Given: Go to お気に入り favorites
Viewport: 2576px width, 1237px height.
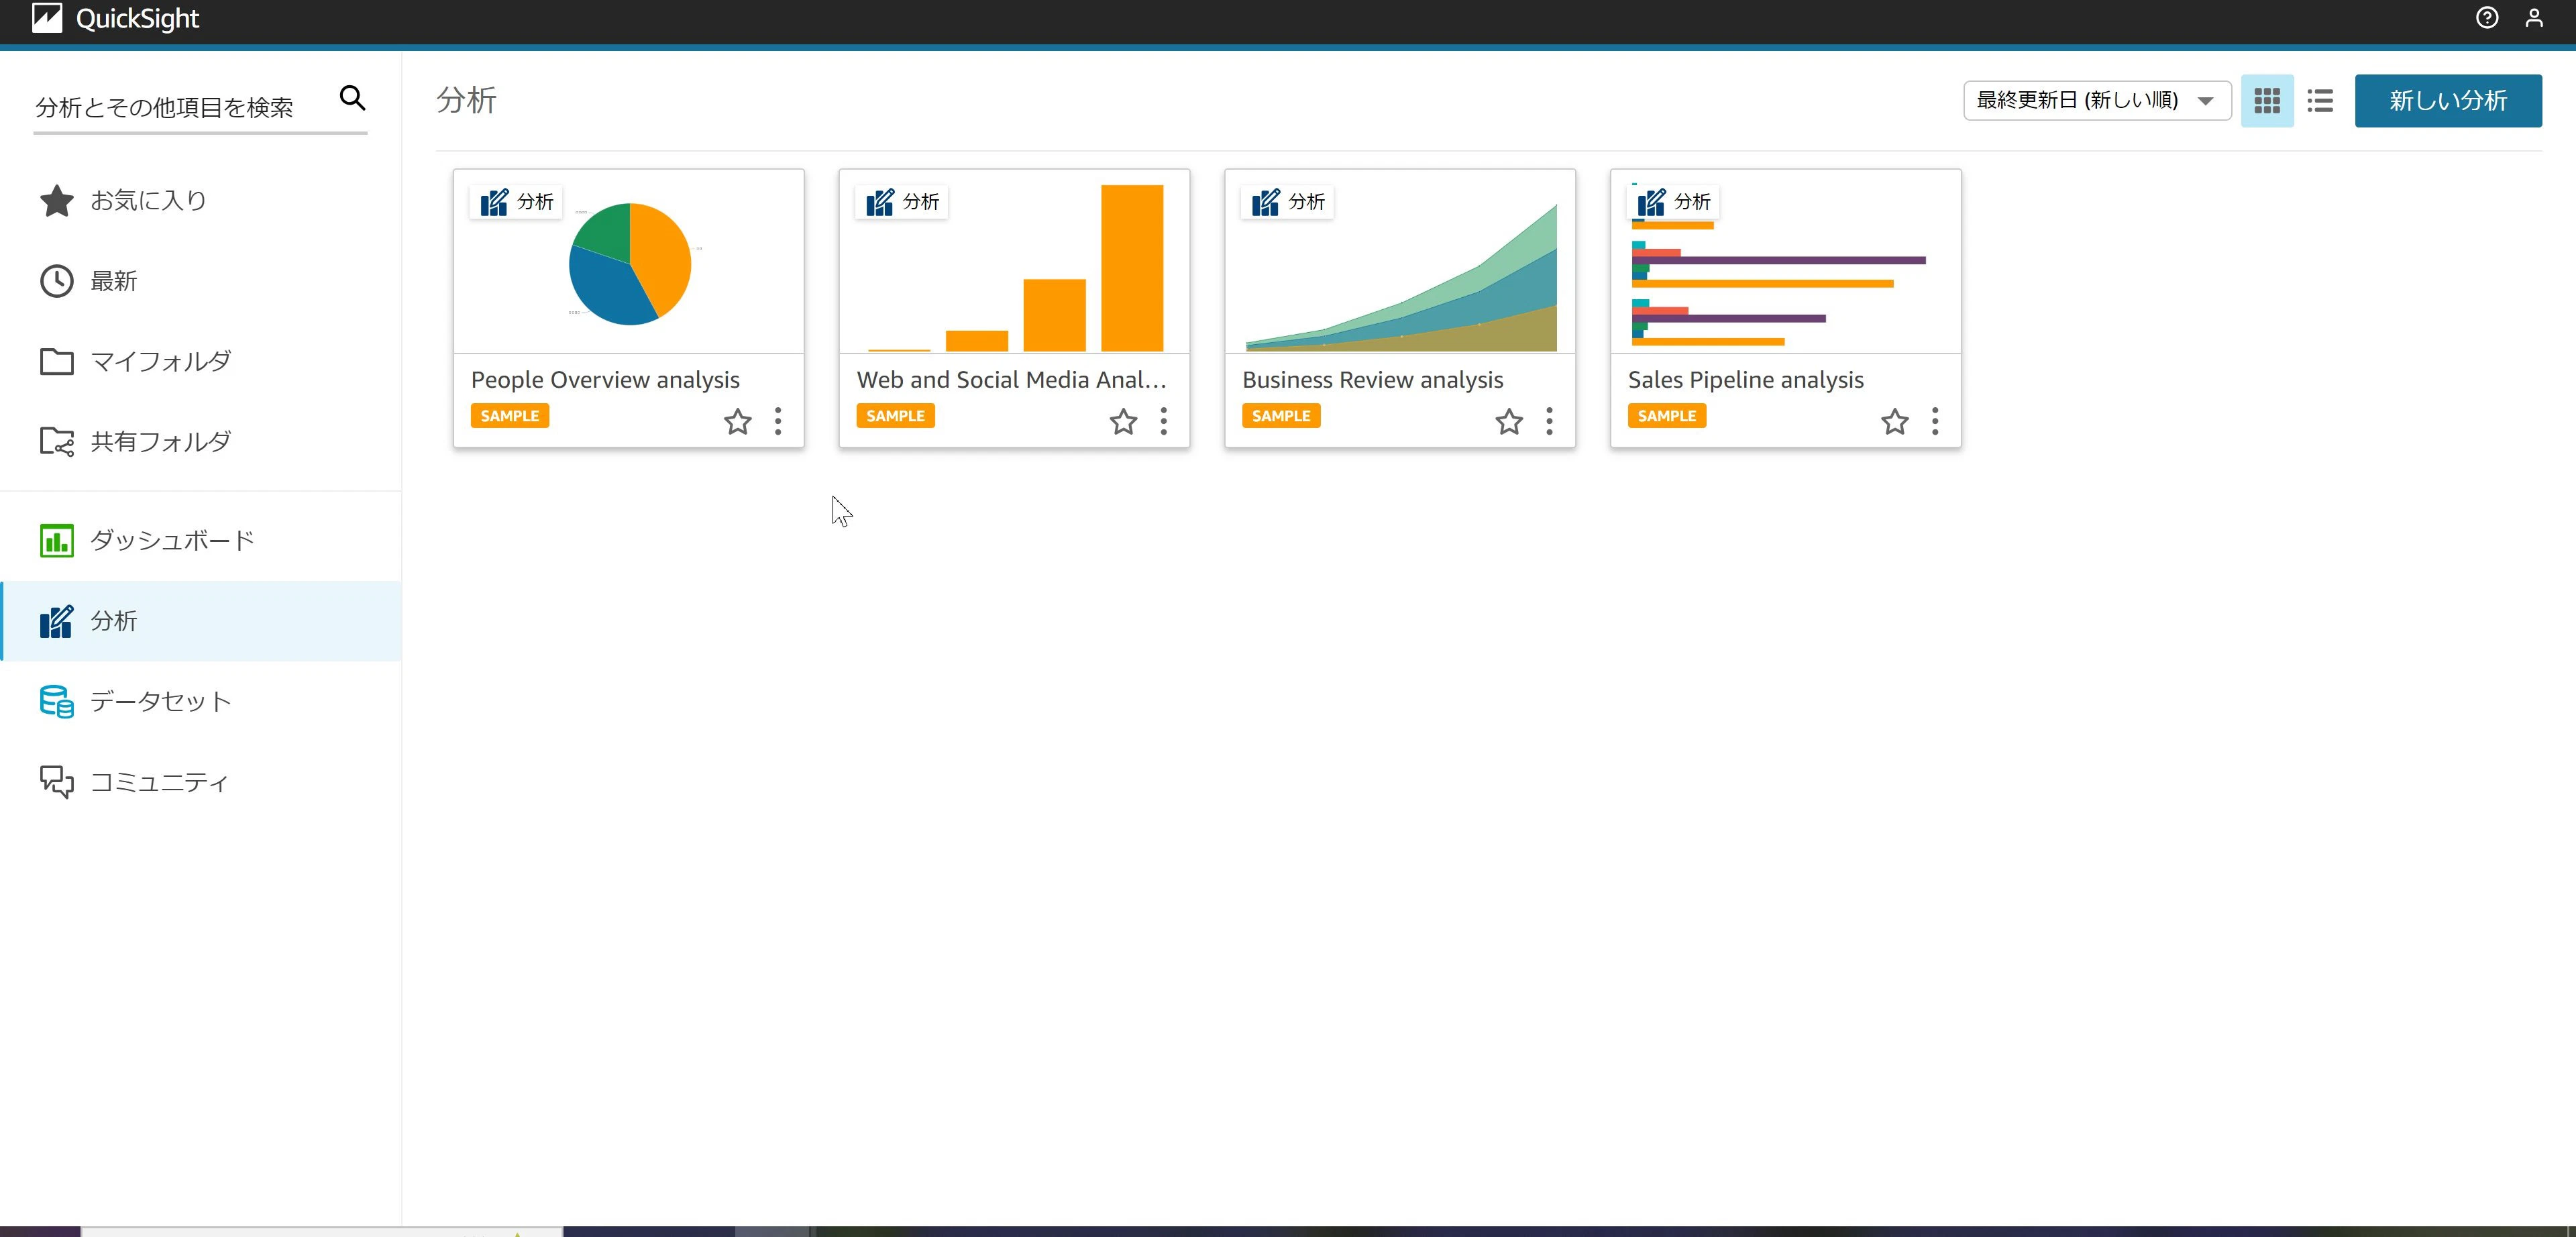Looking at the screenshot, I should pos(200,200).
